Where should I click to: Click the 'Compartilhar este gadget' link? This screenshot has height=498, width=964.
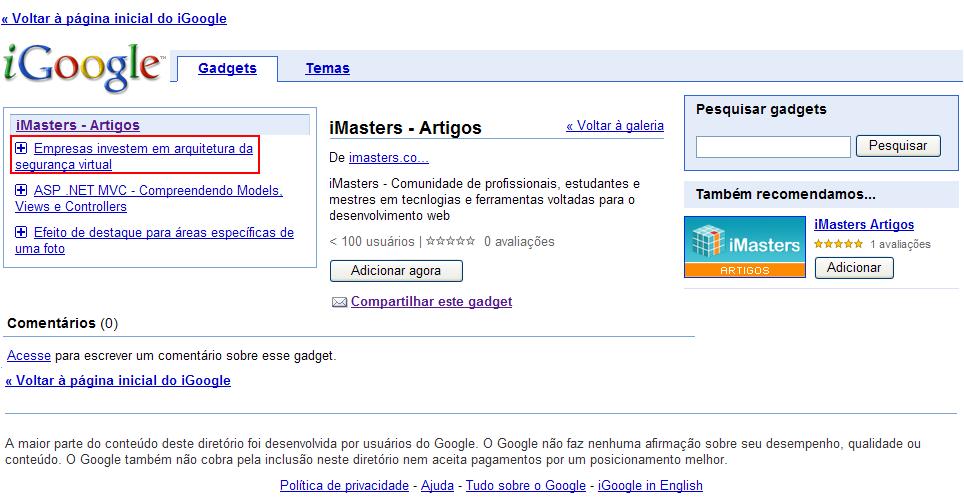click(x=431, y=301)
